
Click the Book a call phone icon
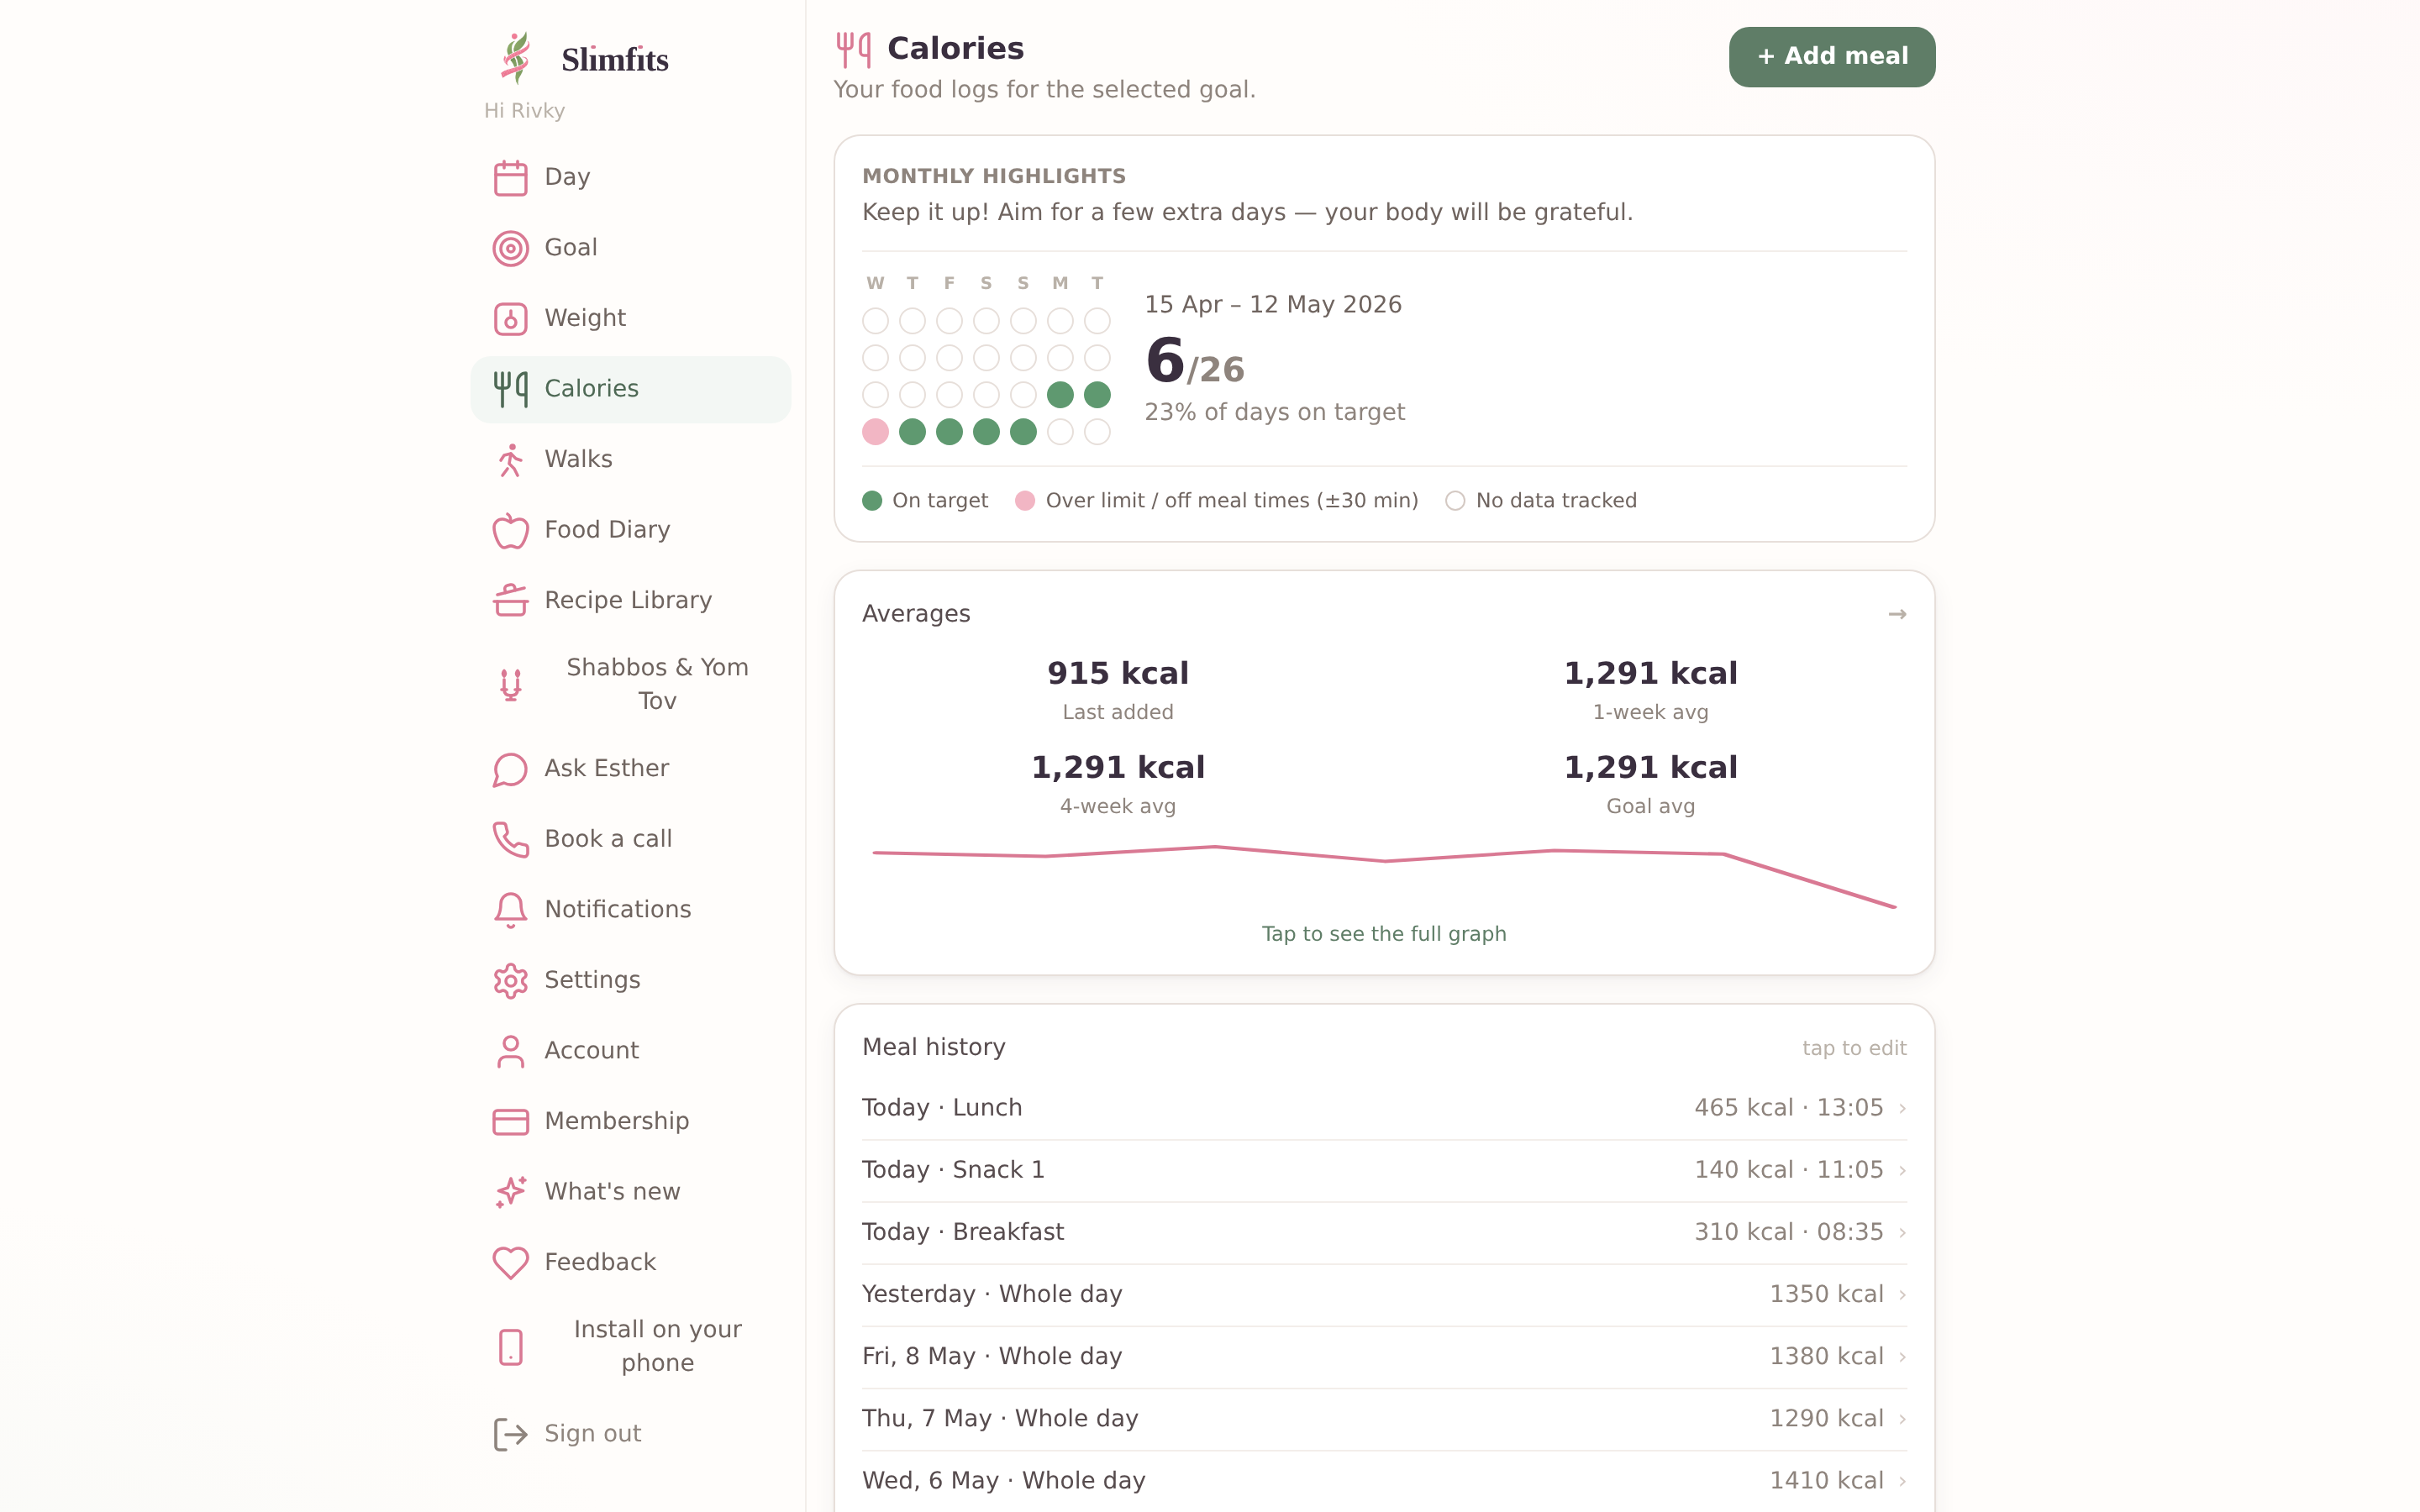(510, 840)
